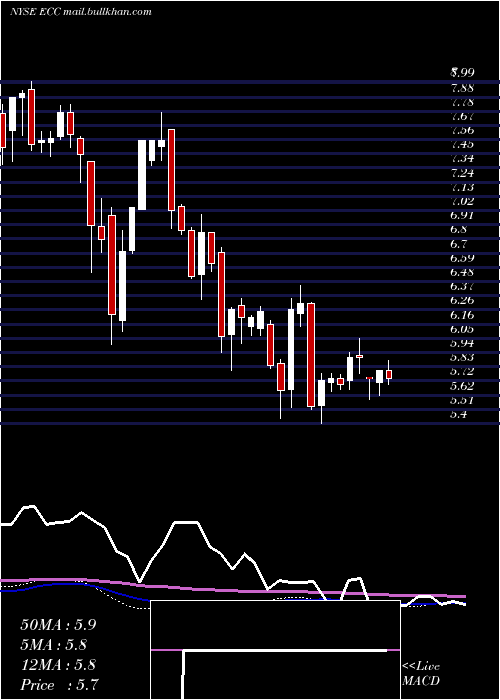Click the 50MA : 5.9 readout
This screenshot has width=500, height=700.
[x=58, y=625]
